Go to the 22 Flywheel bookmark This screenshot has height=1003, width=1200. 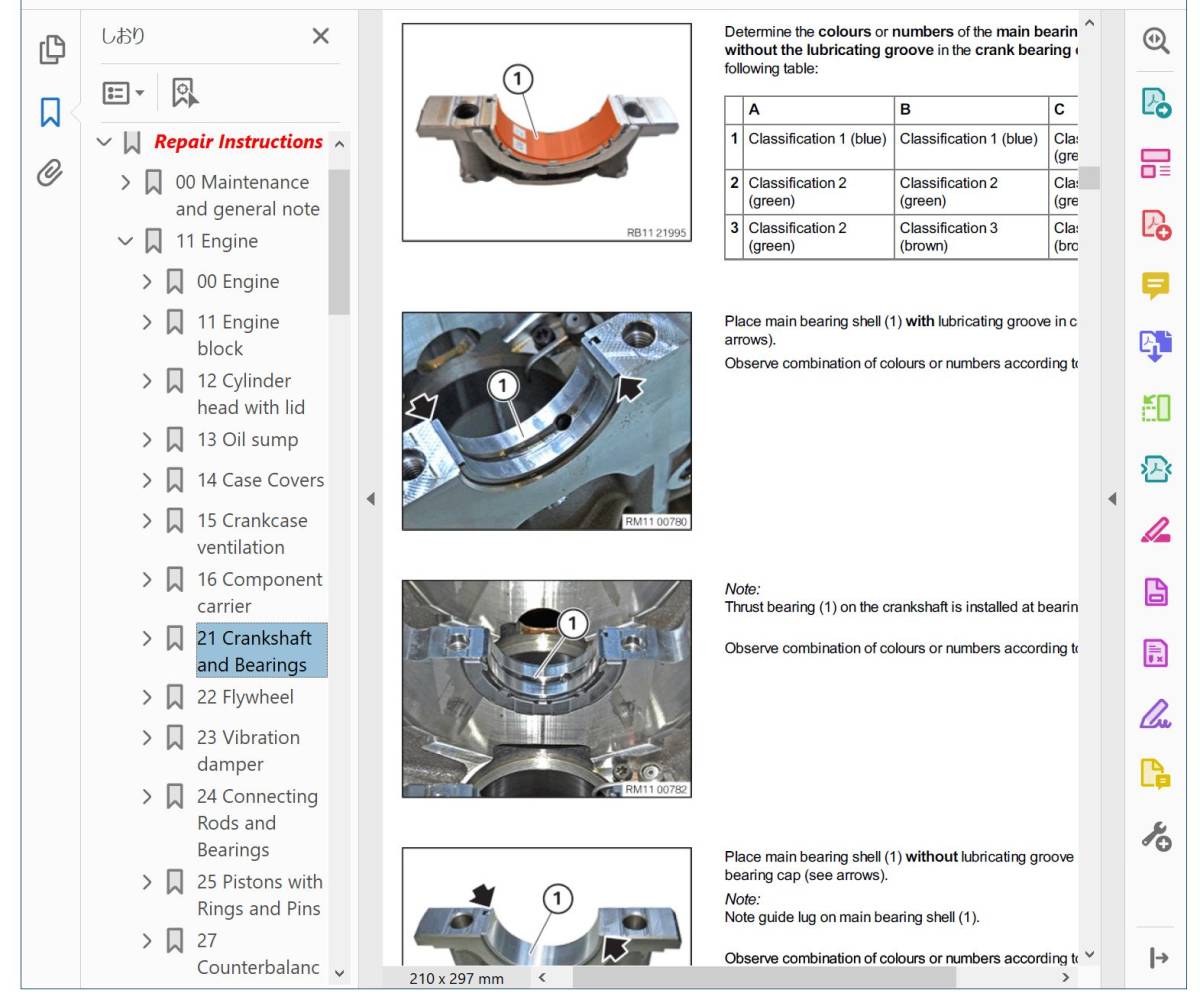245,697
